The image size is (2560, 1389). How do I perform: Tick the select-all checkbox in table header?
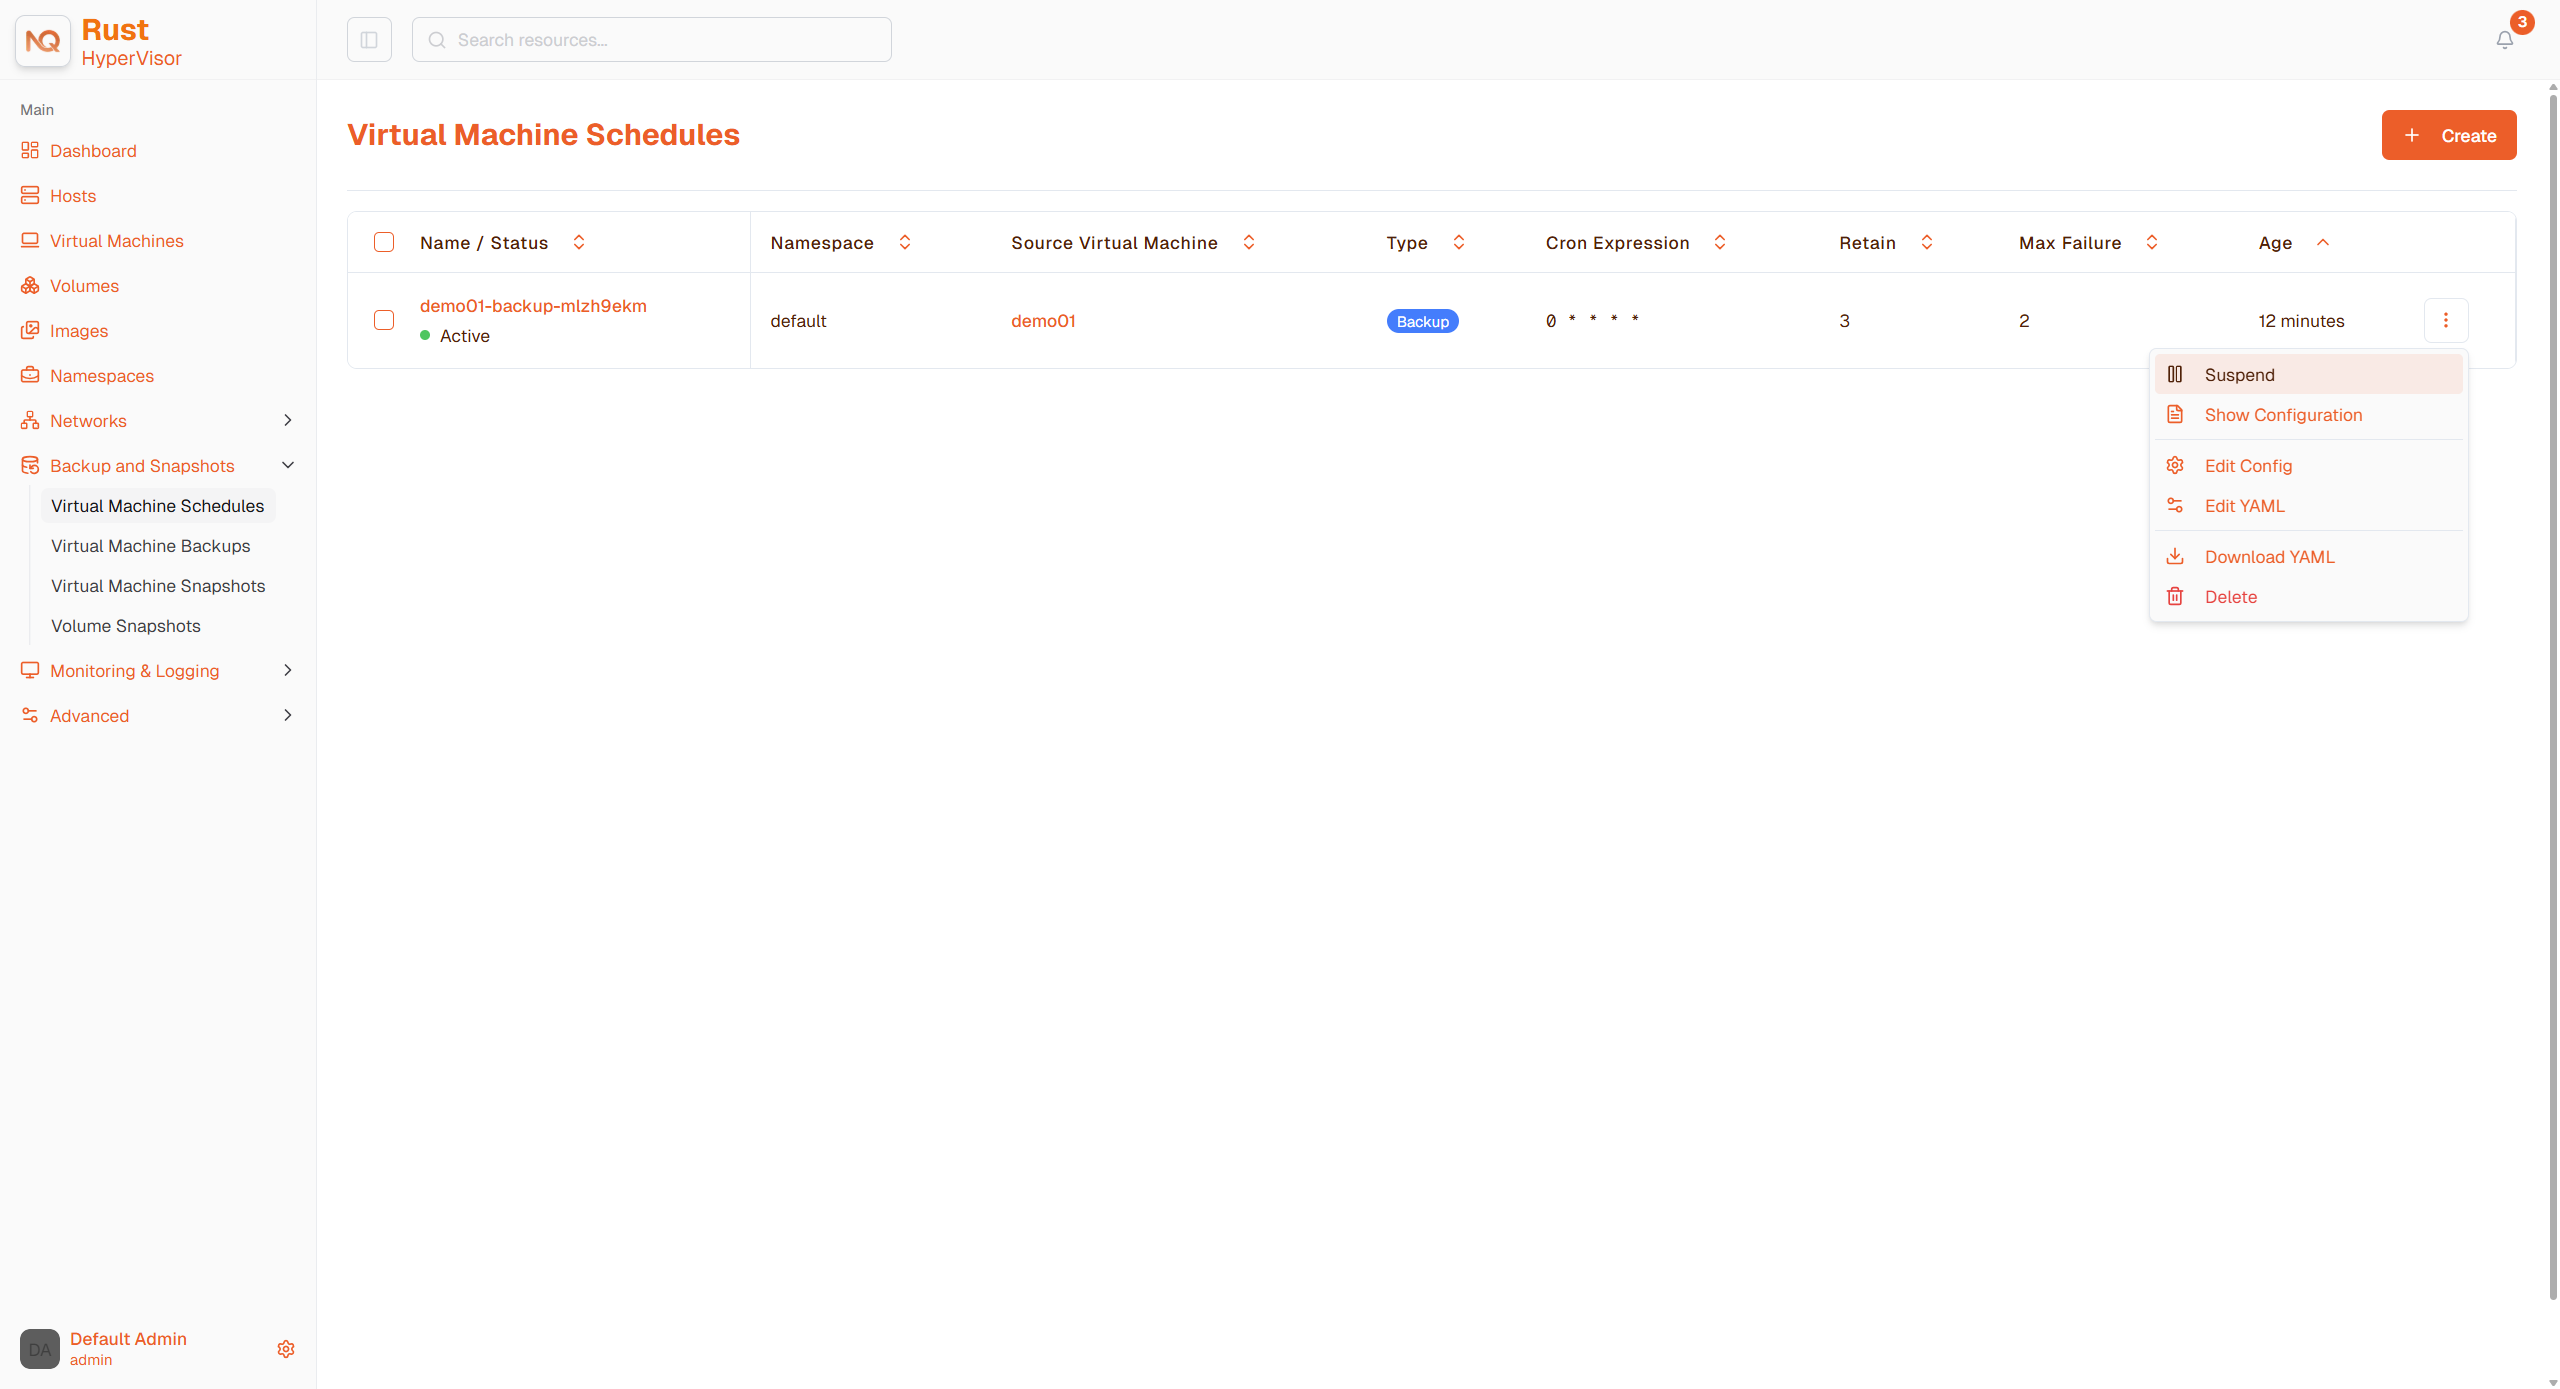click(x=384, y=242)
